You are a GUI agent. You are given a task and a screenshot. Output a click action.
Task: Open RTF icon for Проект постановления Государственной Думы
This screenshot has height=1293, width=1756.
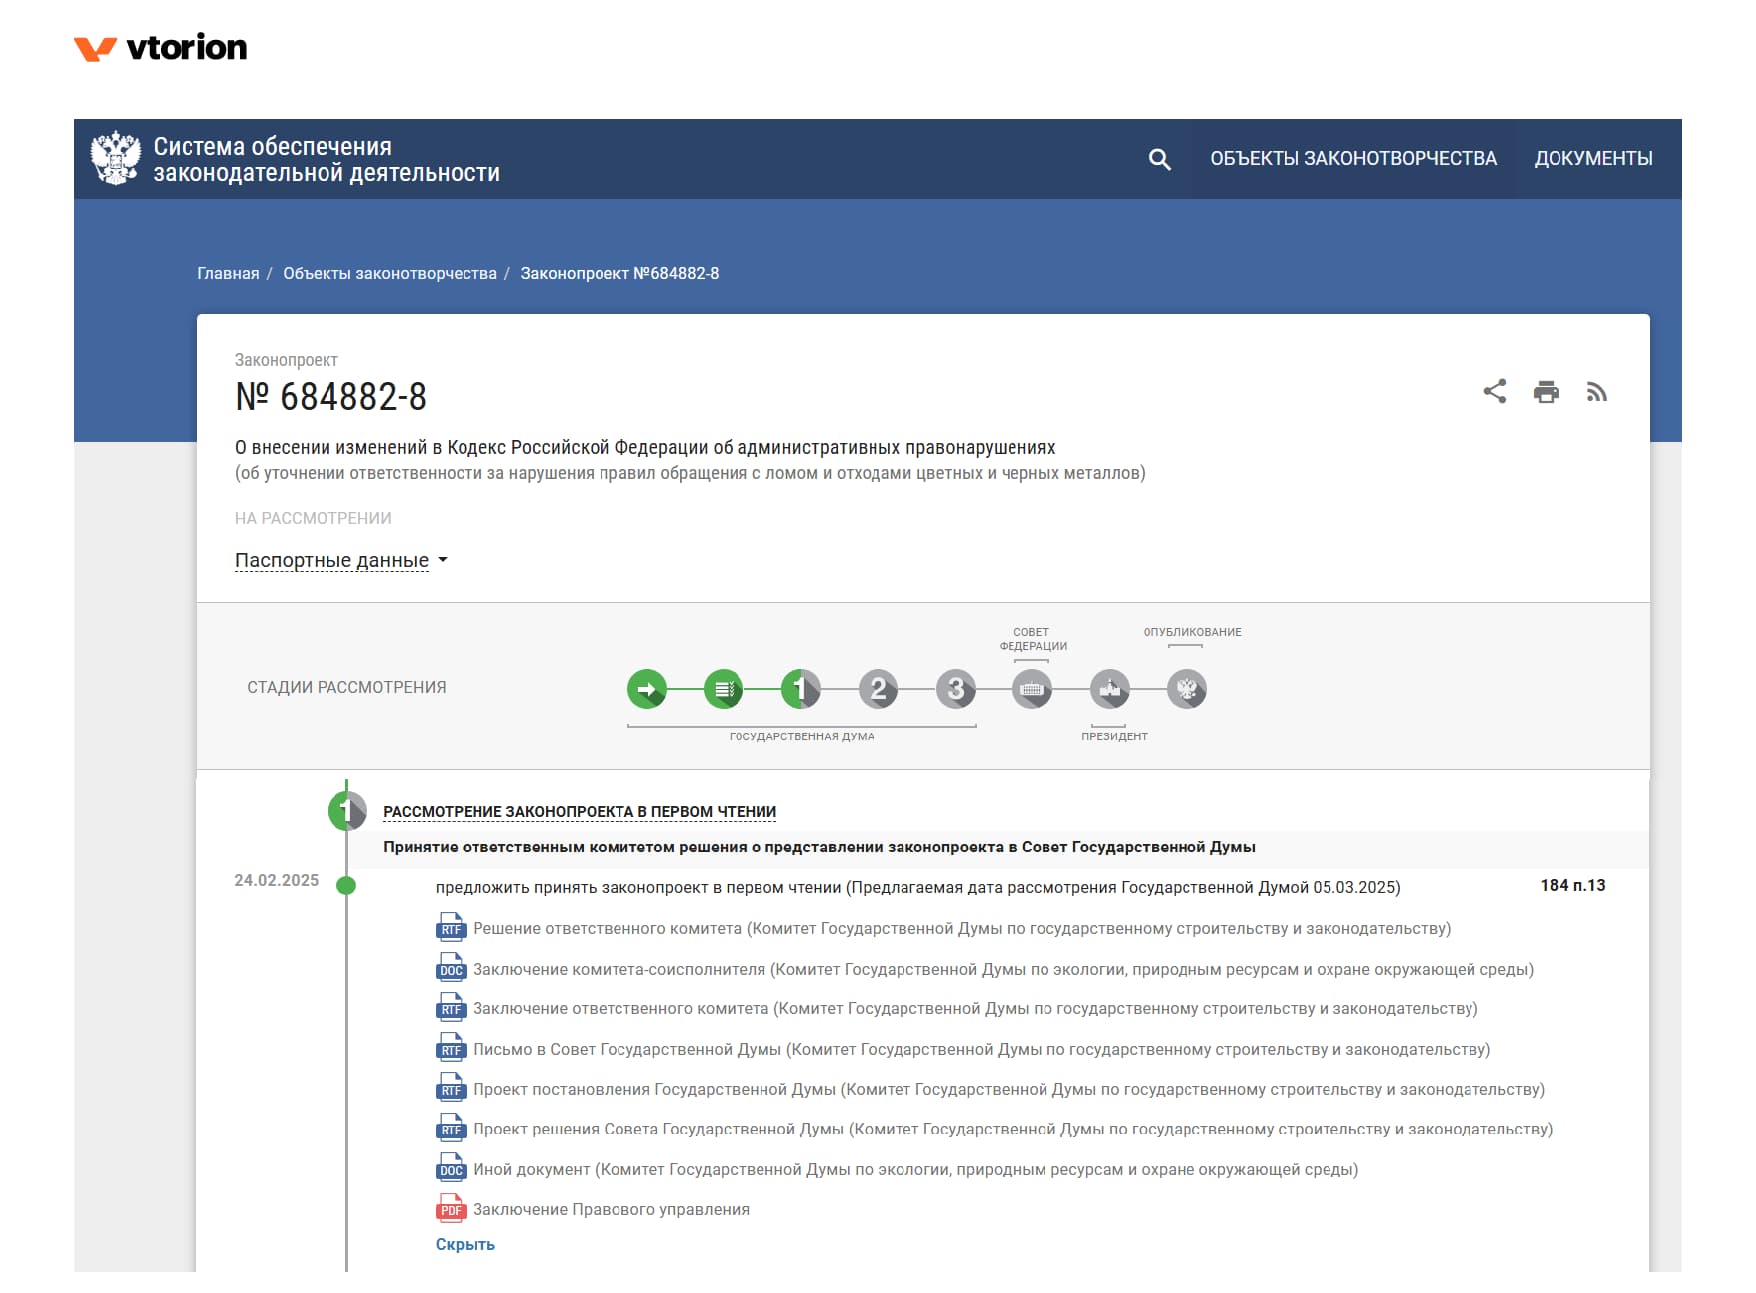pyautogui.click(x=451, y=1088)
